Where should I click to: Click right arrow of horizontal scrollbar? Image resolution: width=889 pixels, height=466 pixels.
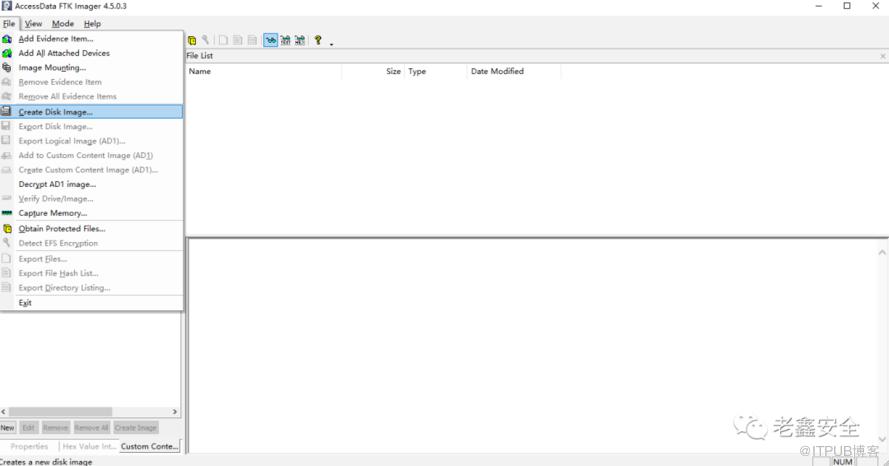tap(175, 412)
